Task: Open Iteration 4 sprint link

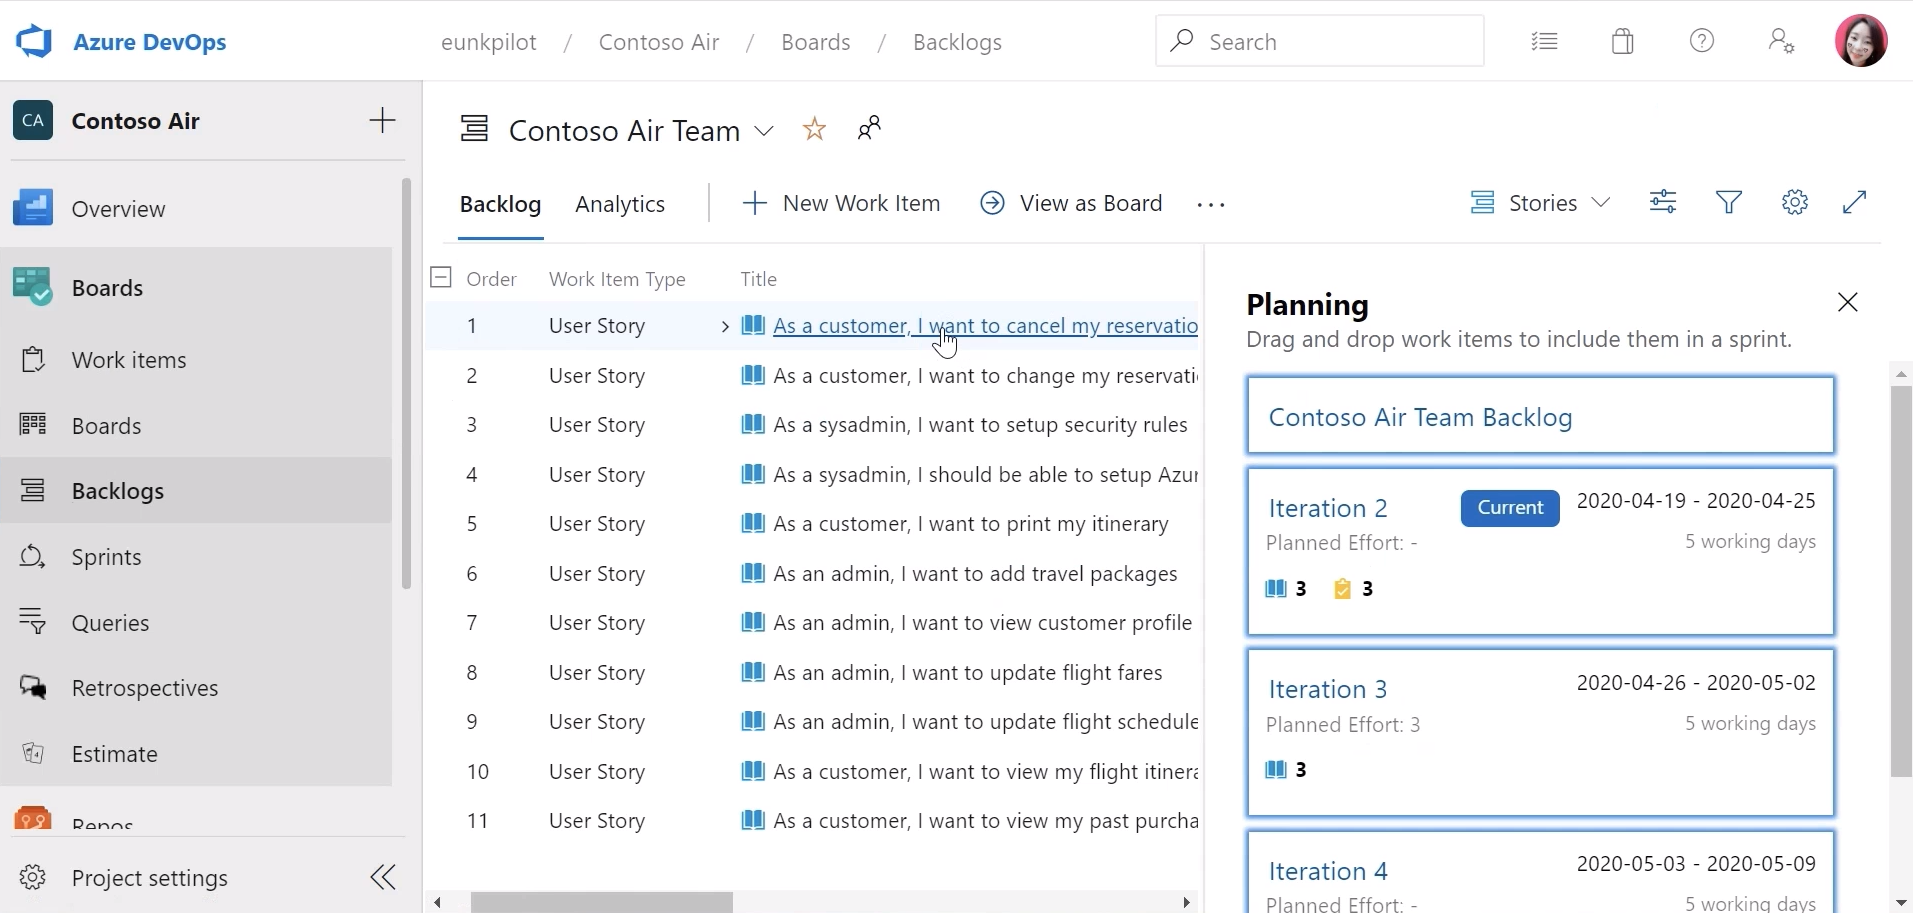Action: pos(1328,871)
